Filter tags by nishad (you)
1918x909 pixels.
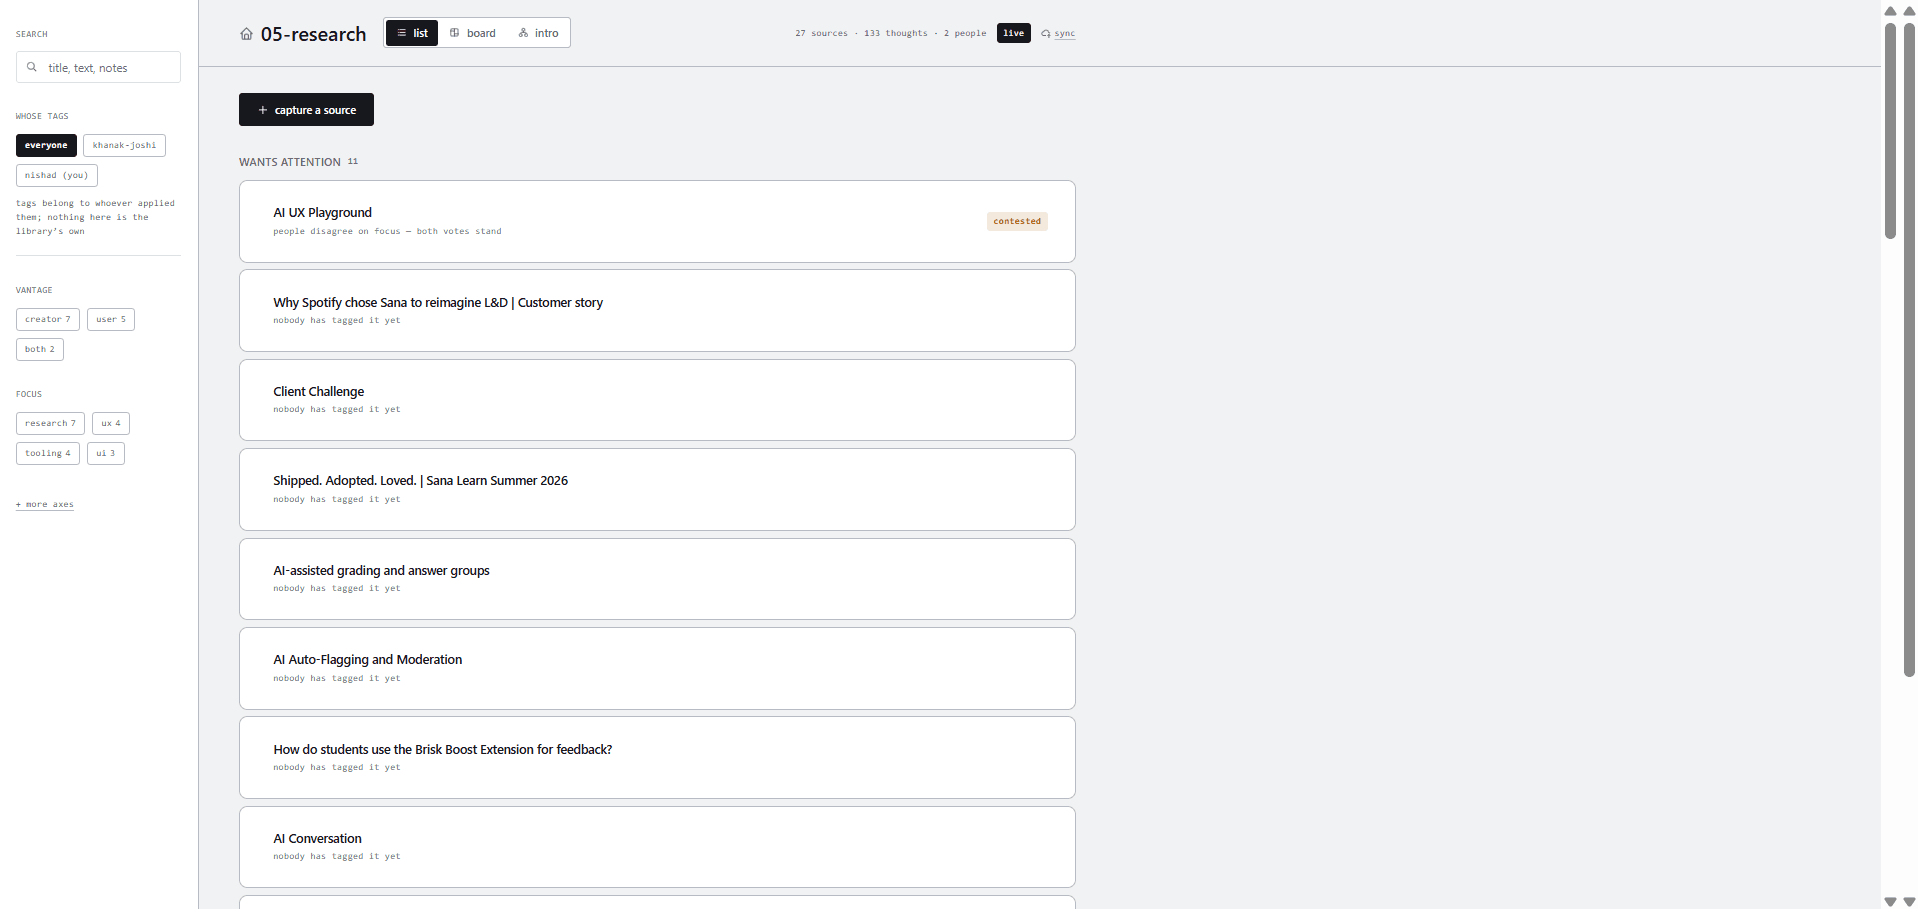point(56,175)
